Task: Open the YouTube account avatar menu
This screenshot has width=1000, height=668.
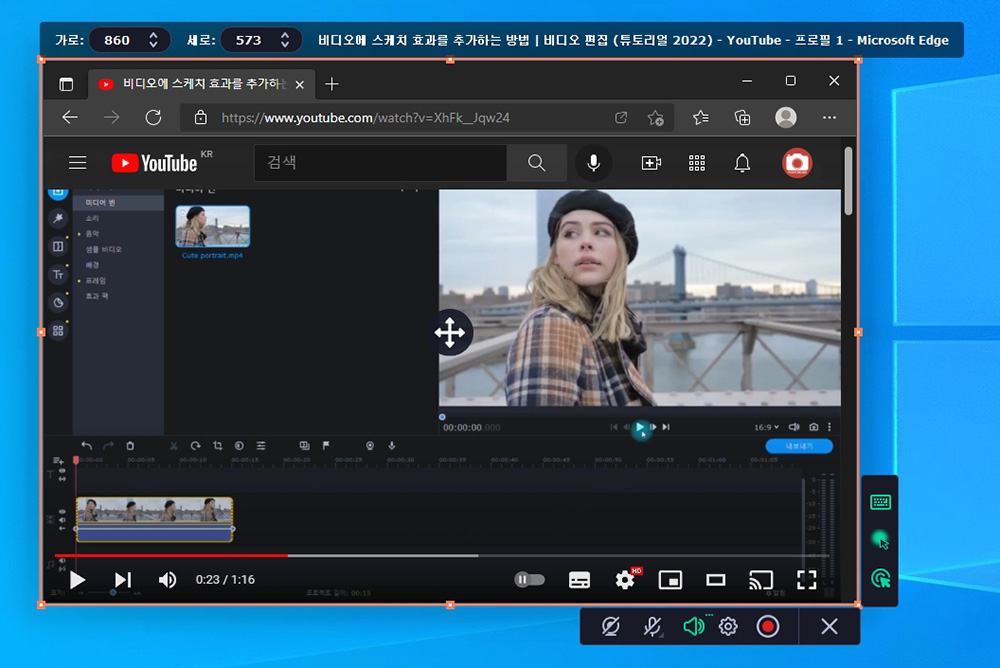Action: (x=797, y=163)
